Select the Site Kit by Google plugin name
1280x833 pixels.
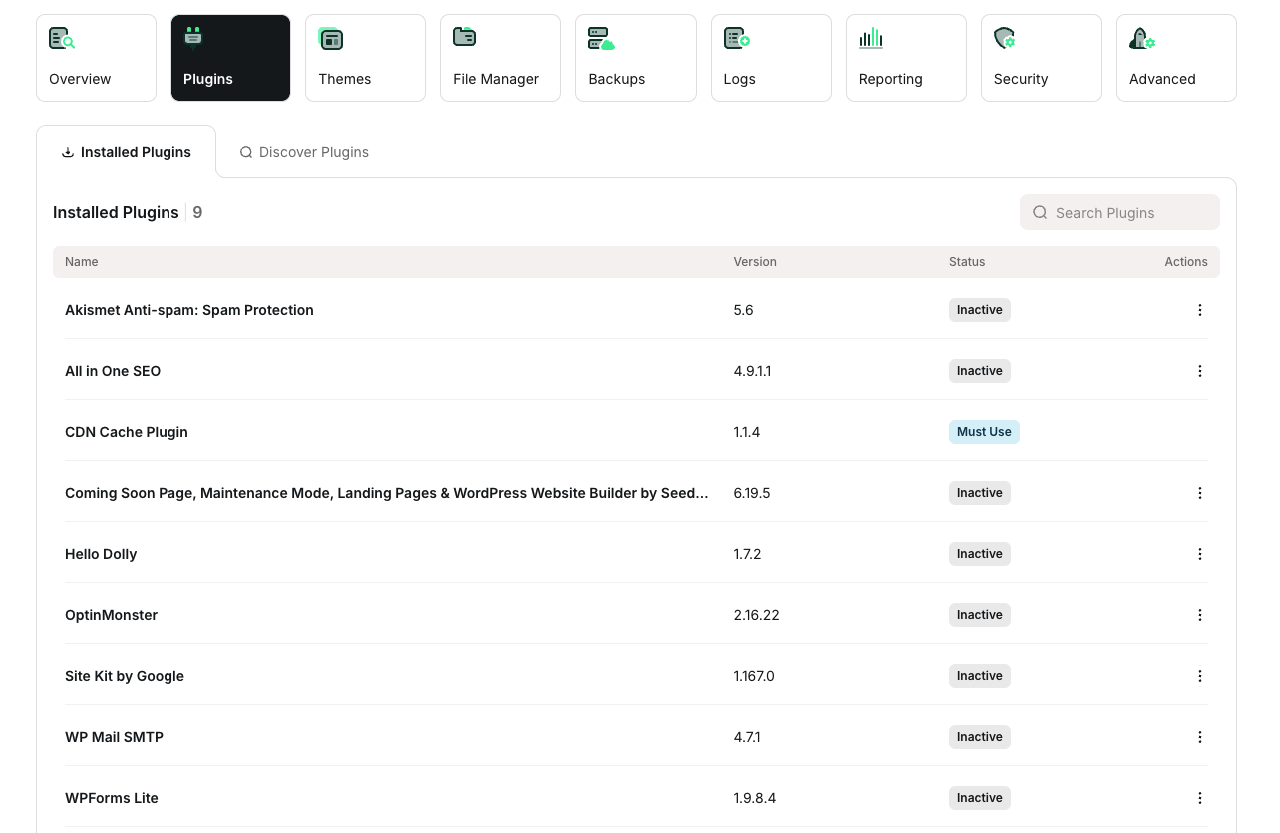point(124,676)
